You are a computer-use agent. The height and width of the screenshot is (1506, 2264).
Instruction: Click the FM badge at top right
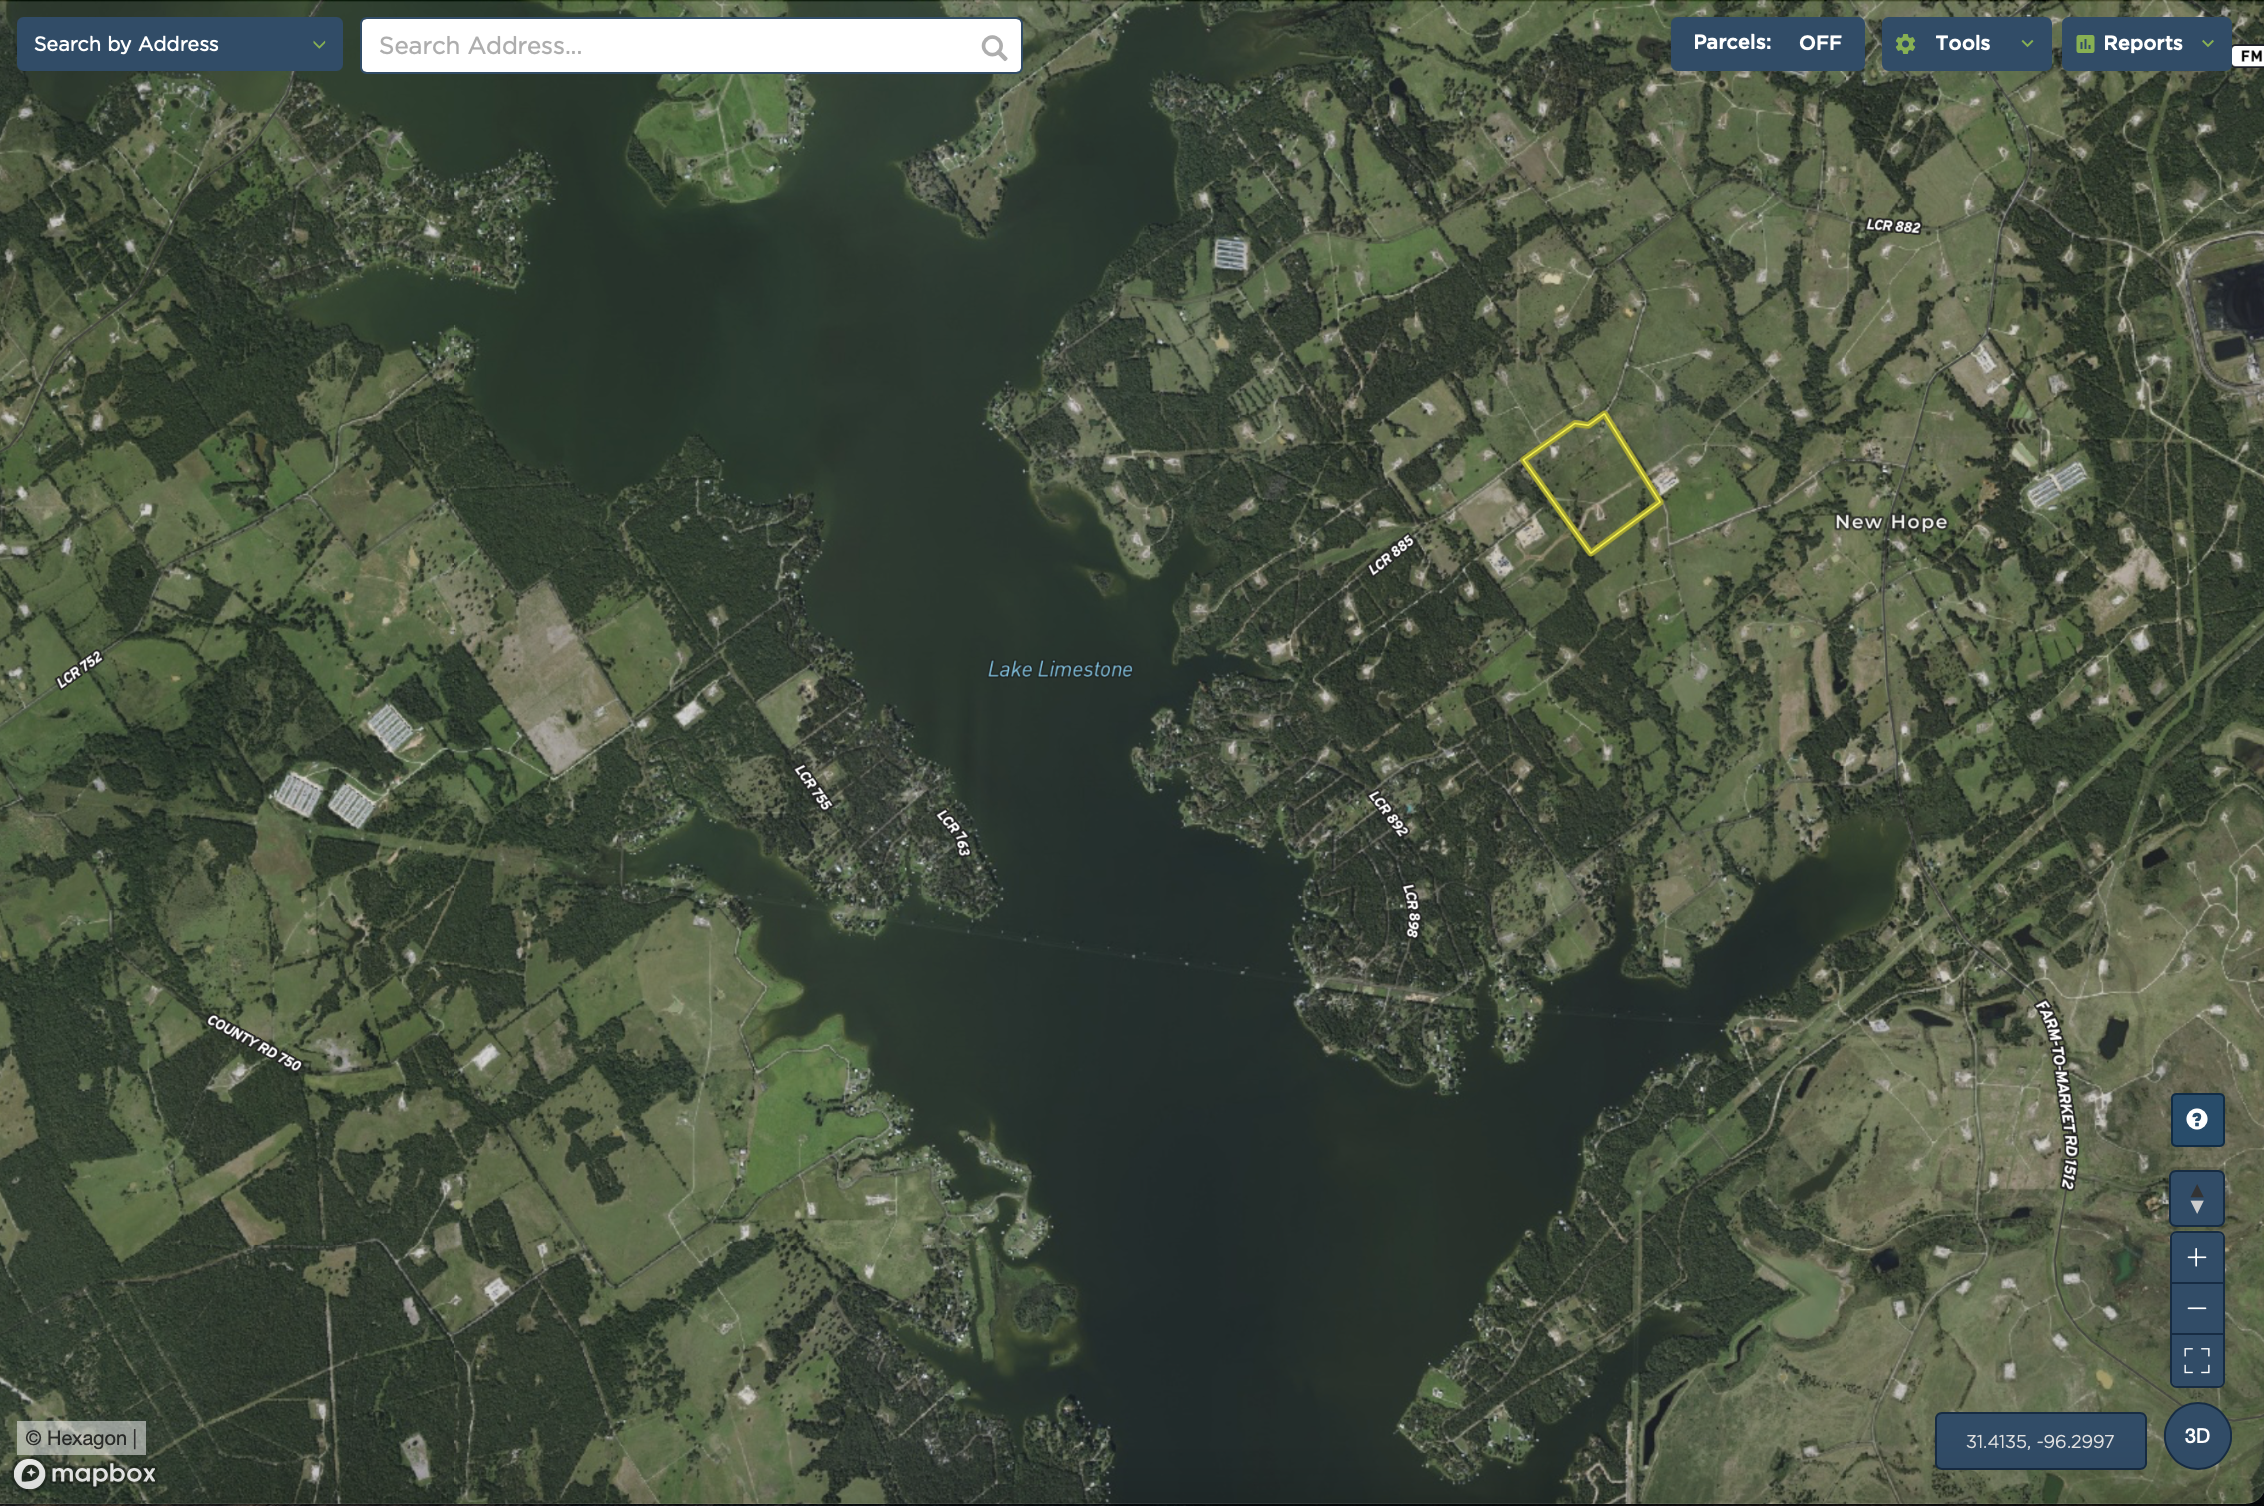[2249, 56]
